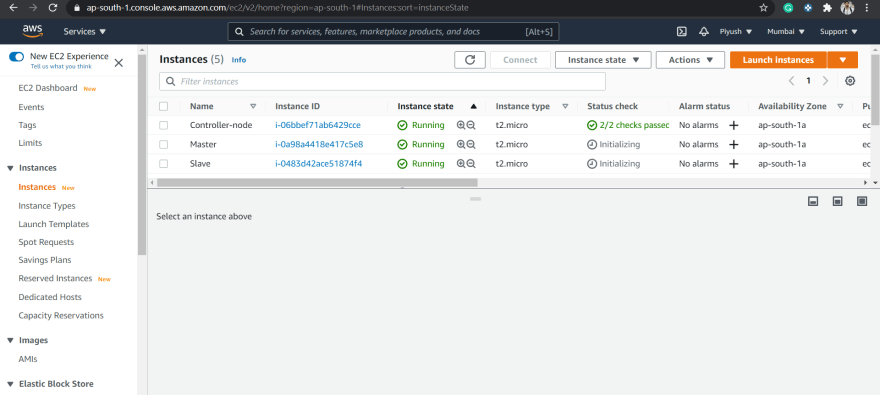The width and height of the screenshot is (880, 395).
Task: Zoom in filter on Controller-node state
Action: [x=461, y=126]
